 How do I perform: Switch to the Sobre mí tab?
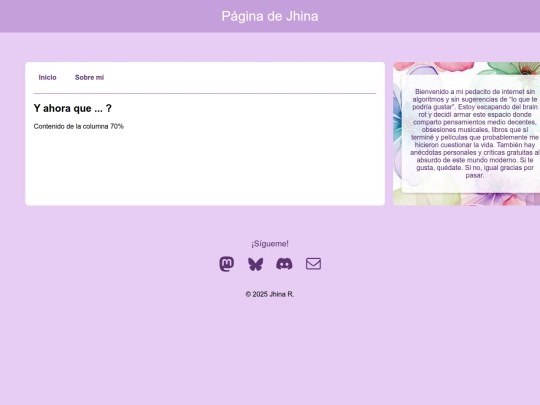pos(90,77)
